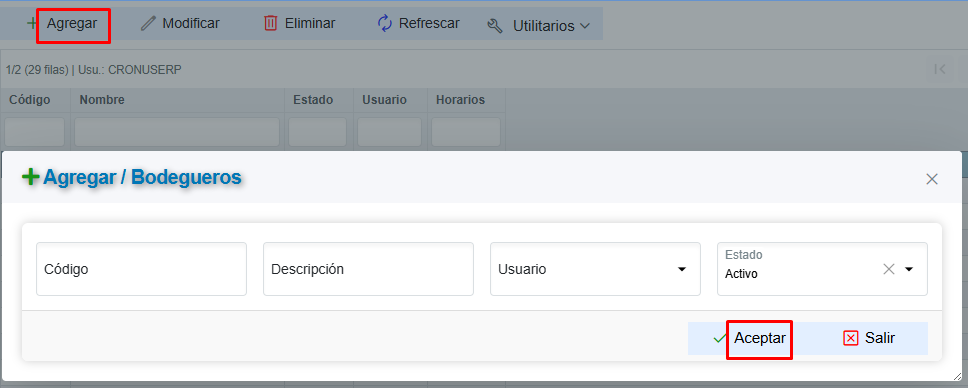The image size is (968, 388).
Task: Click the green checkmark icon on Aceptar
Action: (719, 339)
